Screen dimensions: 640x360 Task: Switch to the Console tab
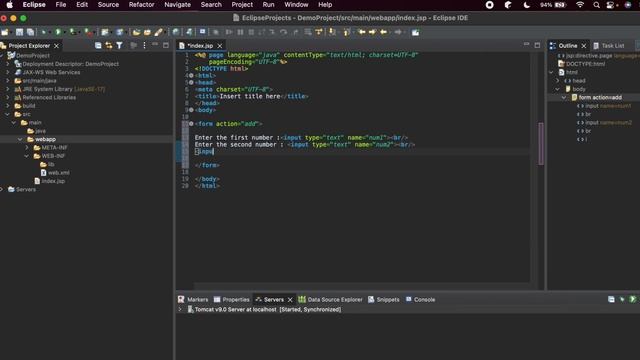pyautogui.click(x=420, y=300)
